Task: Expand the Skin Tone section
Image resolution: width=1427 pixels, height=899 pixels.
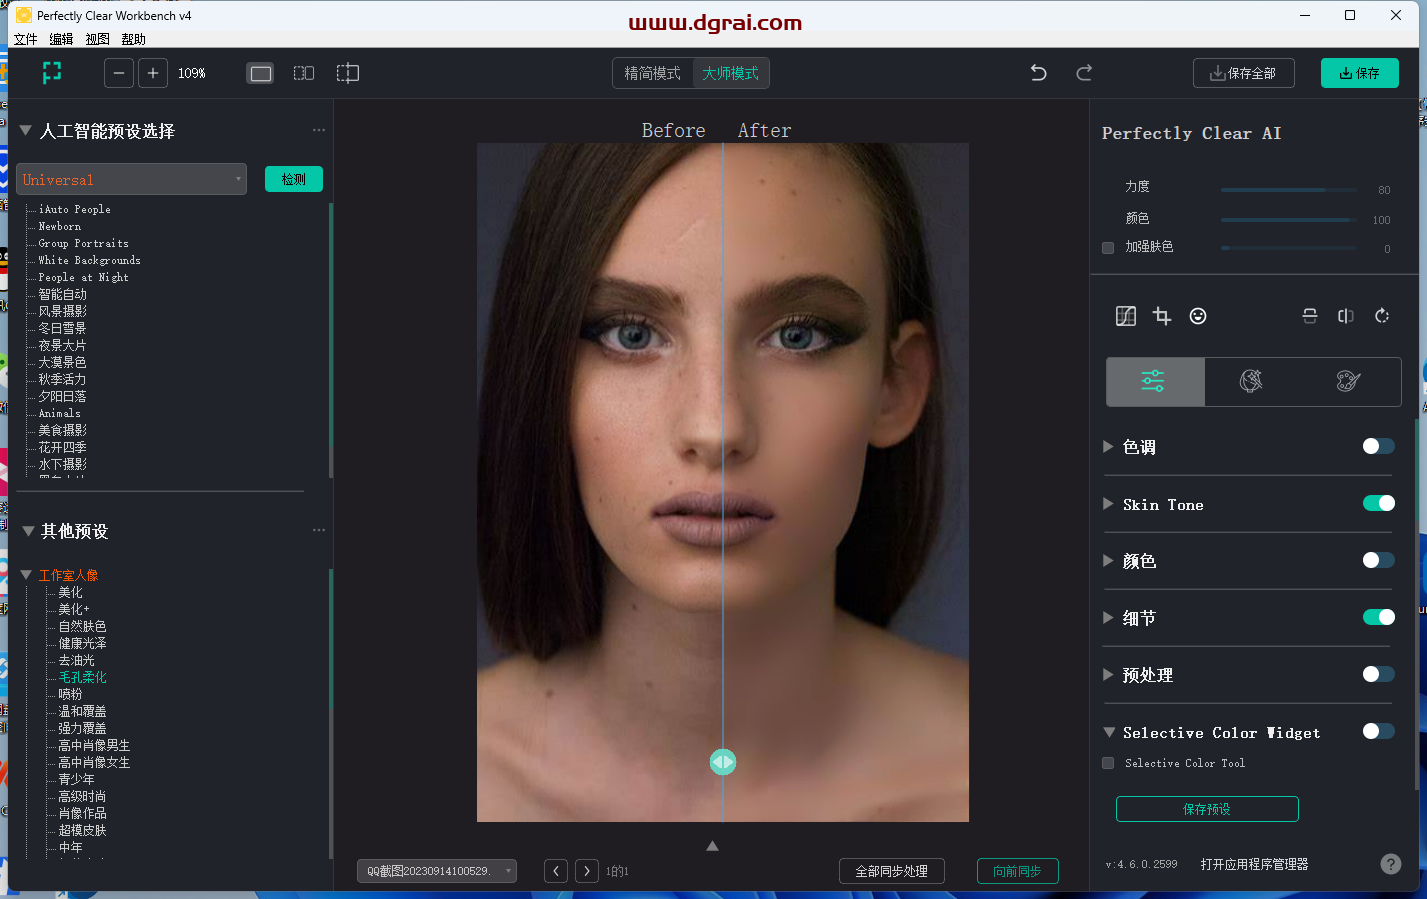Action: [1108, 503]
